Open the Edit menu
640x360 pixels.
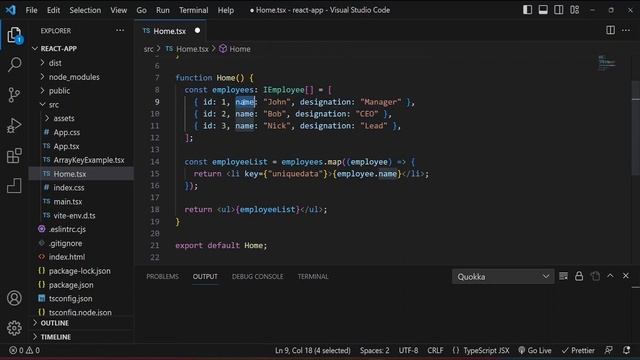53,10
